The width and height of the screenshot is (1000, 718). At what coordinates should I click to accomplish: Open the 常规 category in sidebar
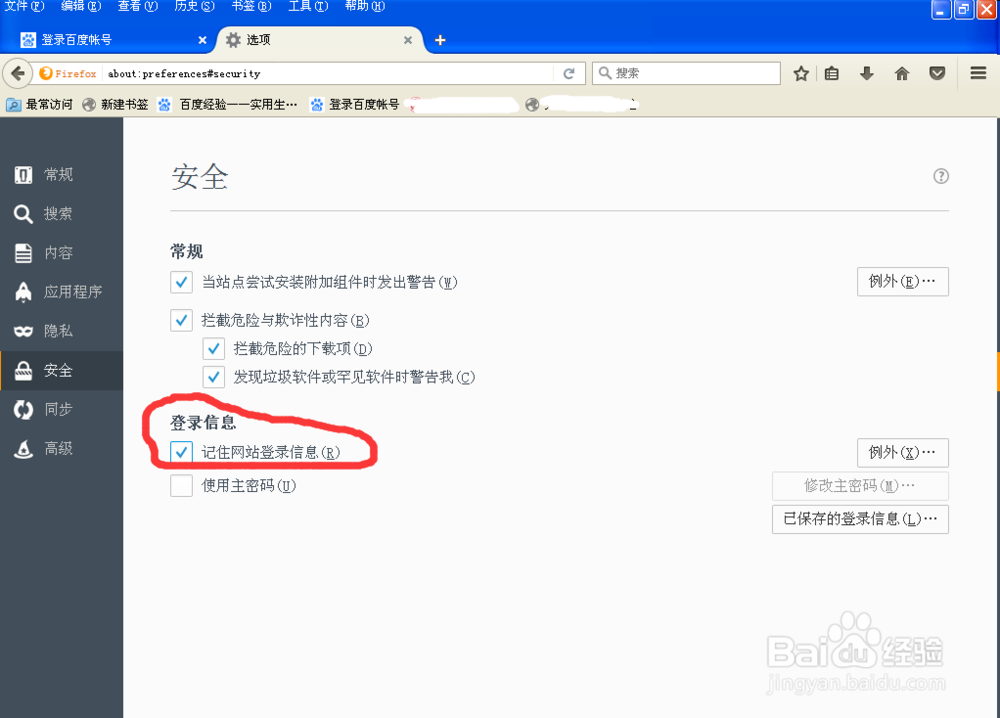tap(61, 175)
